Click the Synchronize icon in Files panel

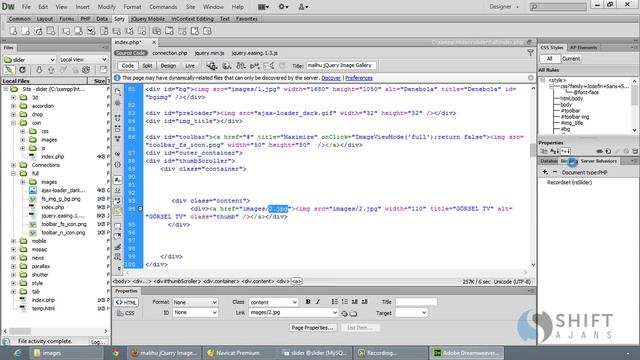click(x=86, y=70)
